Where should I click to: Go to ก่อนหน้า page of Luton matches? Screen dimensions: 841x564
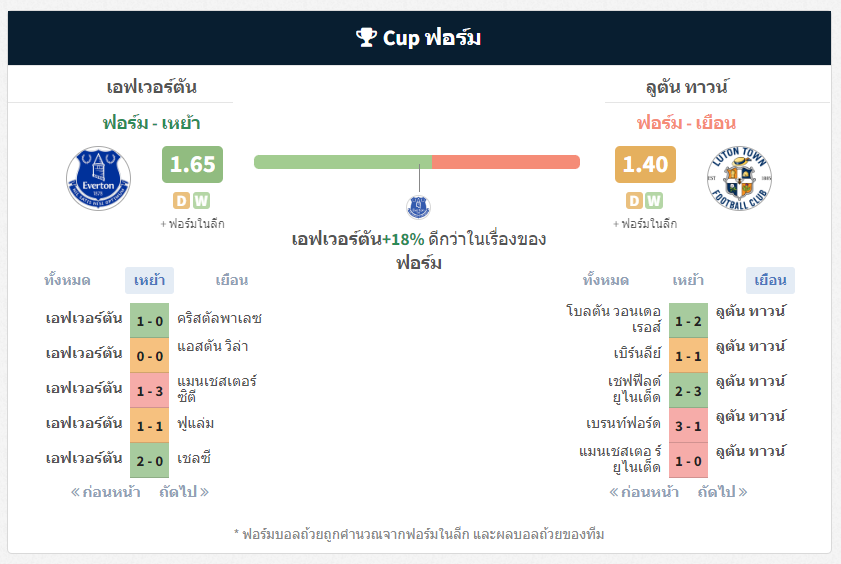click(644, 492)
